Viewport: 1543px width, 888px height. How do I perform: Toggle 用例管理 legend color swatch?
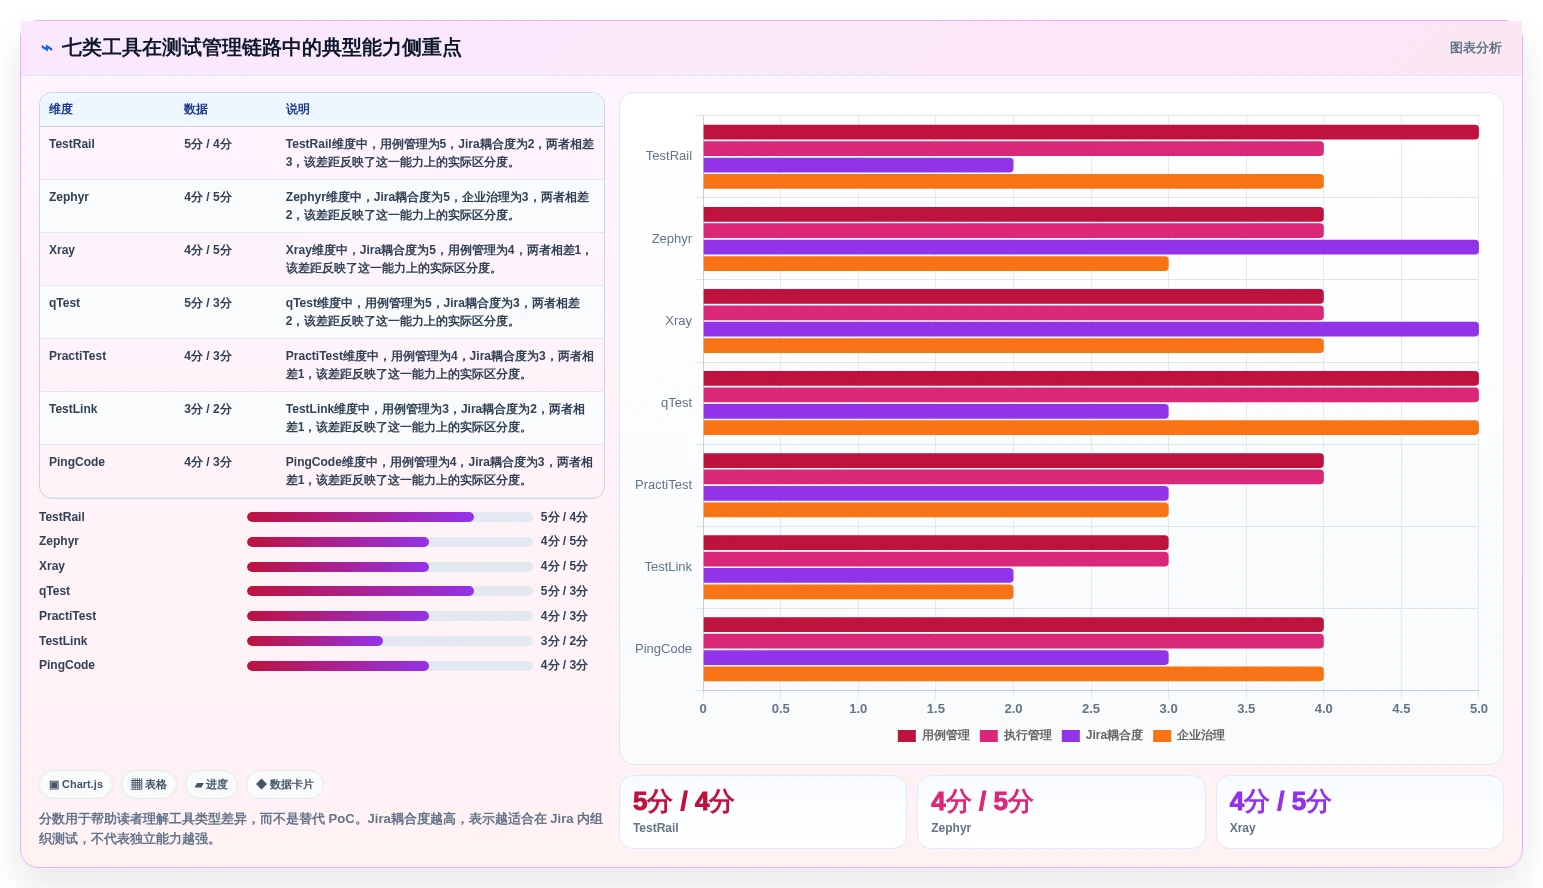click(x=907, y=736)
